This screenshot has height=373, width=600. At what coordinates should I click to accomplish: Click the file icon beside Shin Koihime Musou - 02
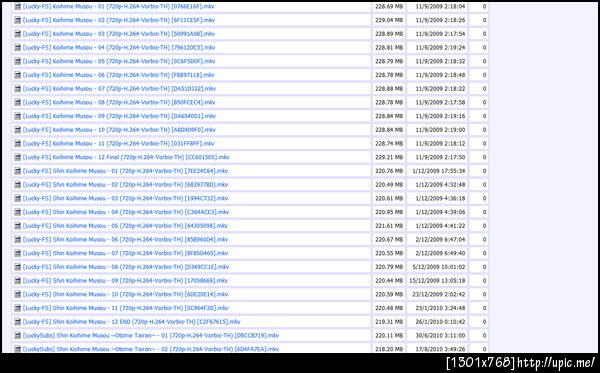18,184
